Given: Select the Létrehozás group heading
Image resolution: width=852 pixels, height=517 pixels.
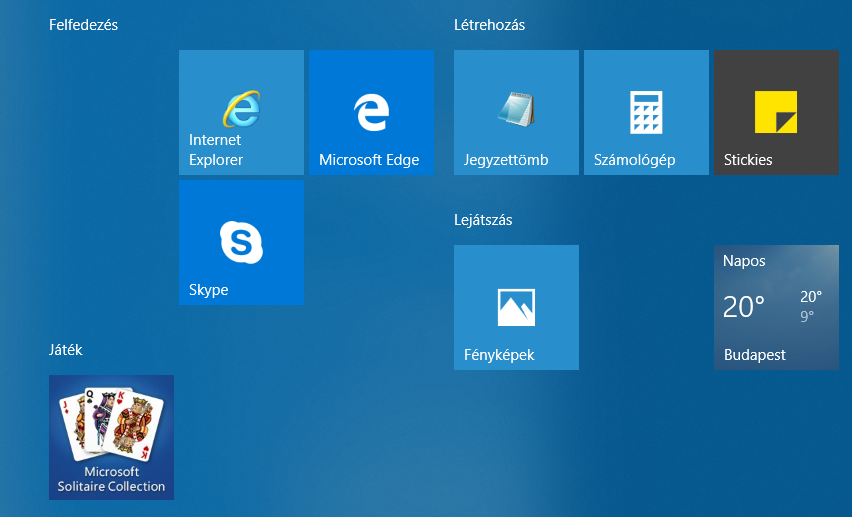Looking at the screenshot, I should 490,25.
